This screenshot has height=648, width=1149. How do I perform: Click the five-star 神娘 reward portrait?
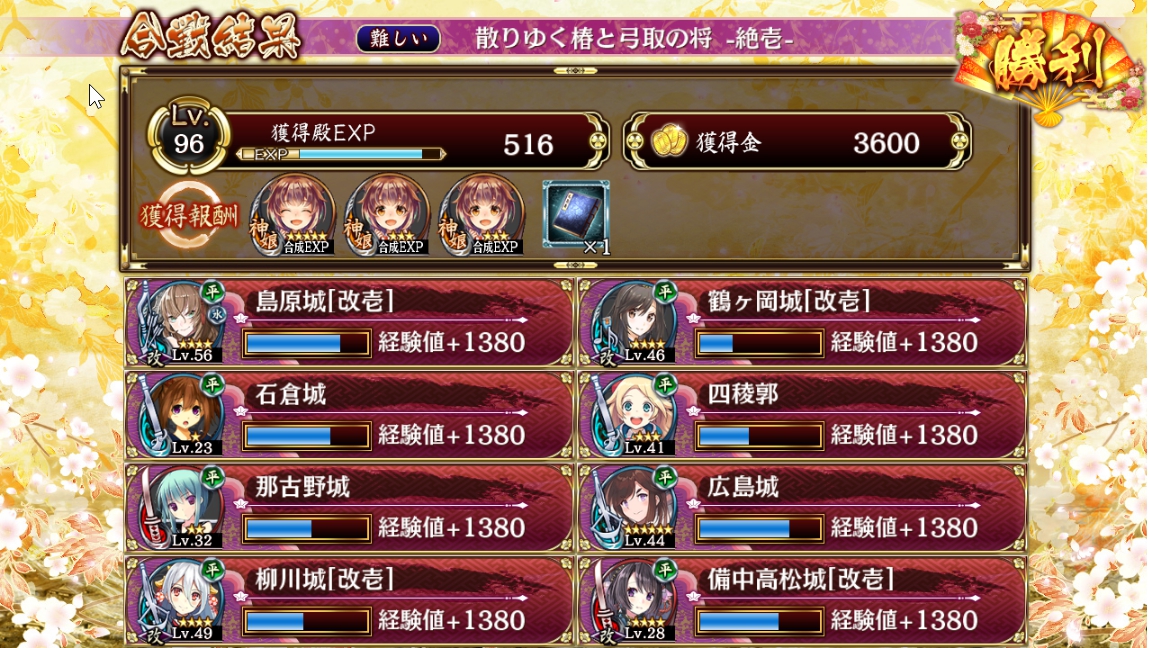tap(293, 215)
